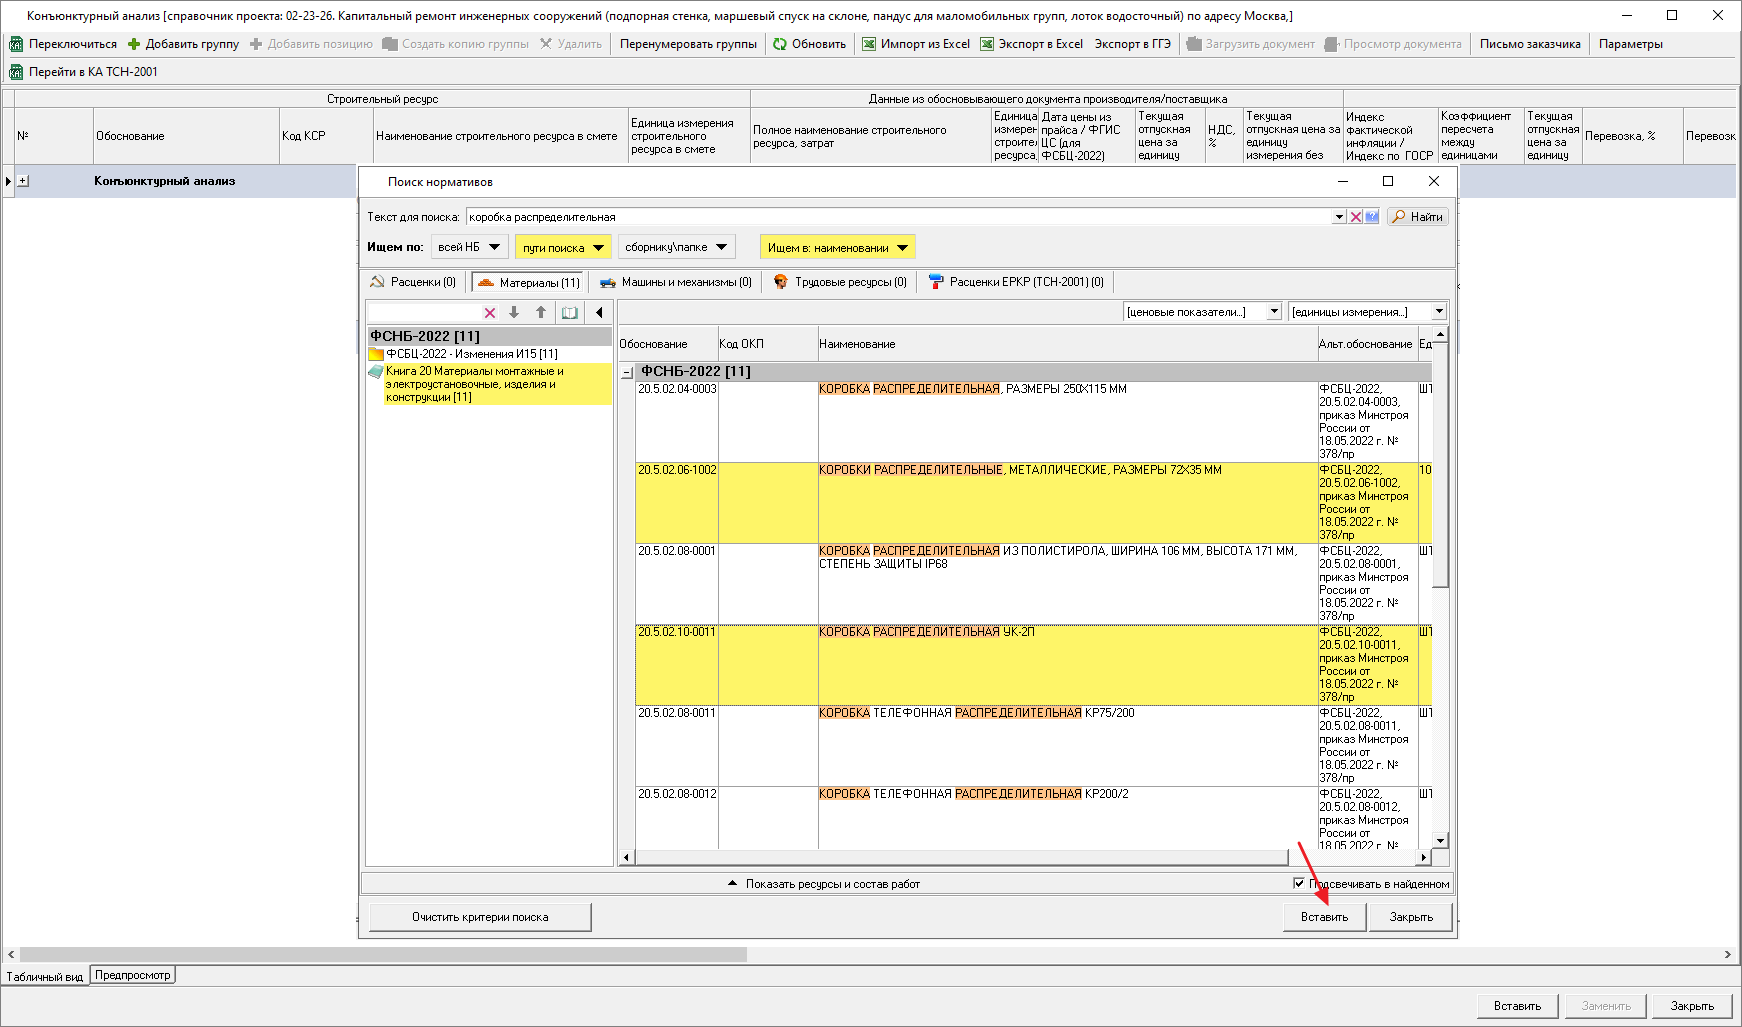Click Вставить button in search dialog

(1324, 917)
